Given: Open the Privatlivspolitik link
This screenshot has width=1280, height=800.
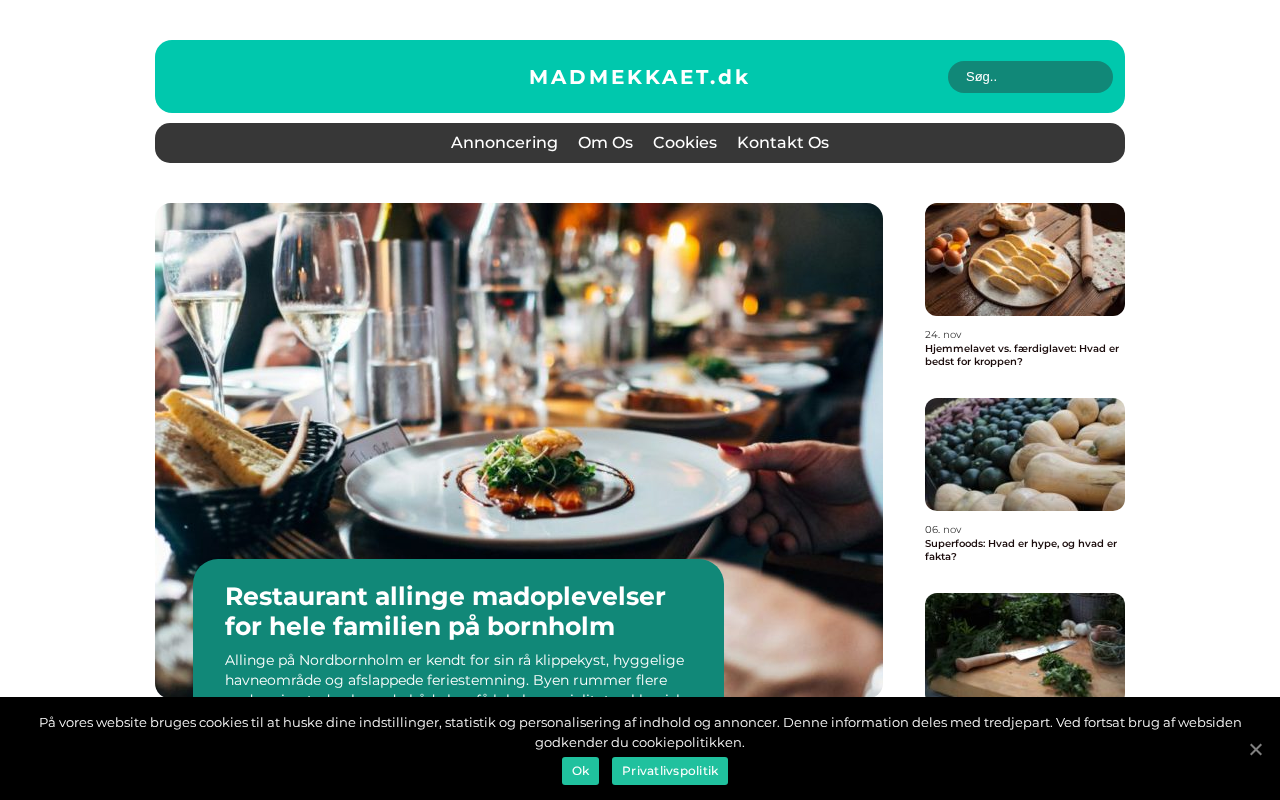Looking at the screenshot, I should [x=670, y=771].
